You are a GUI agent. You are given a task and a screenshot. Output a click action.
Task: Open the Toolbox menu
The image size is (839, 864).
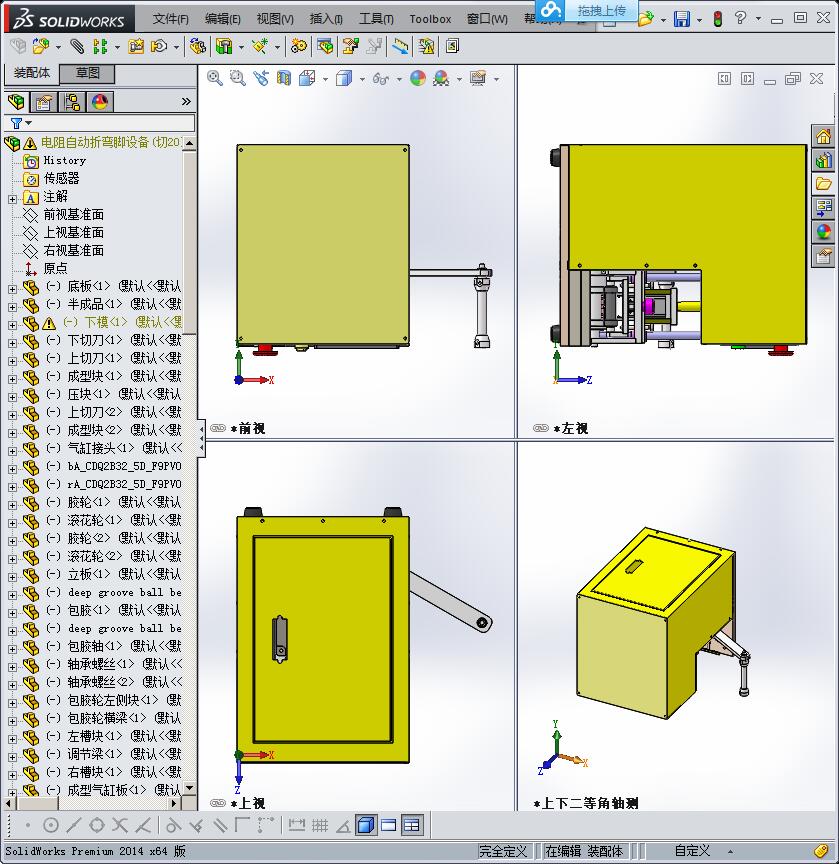(x=430, y=19)
